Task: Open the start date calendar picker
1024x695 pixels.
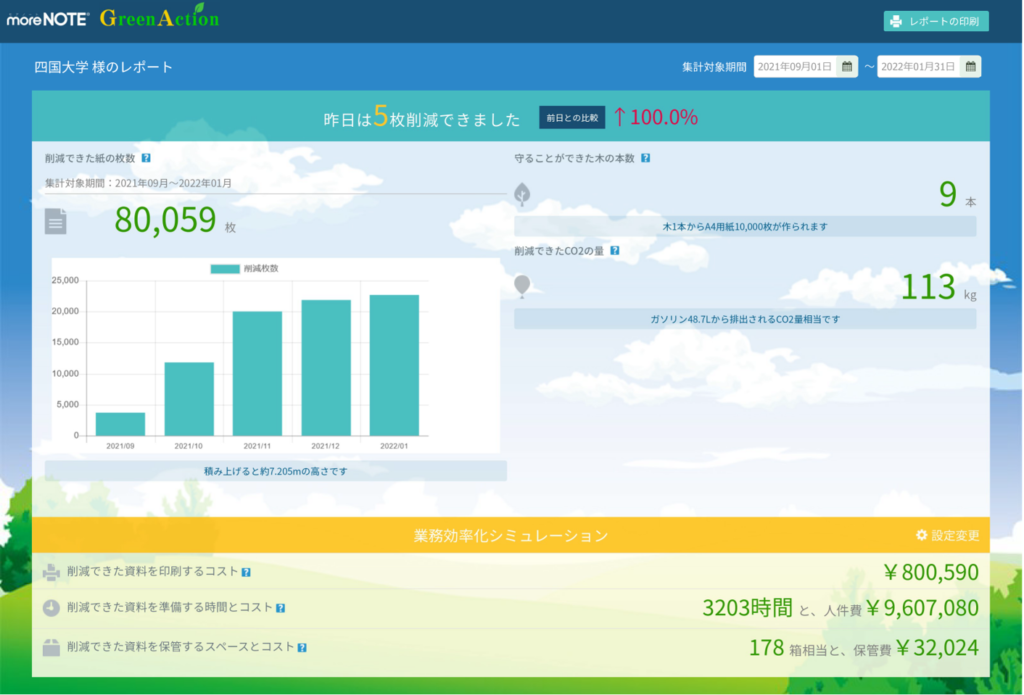Action: (845, 66)
